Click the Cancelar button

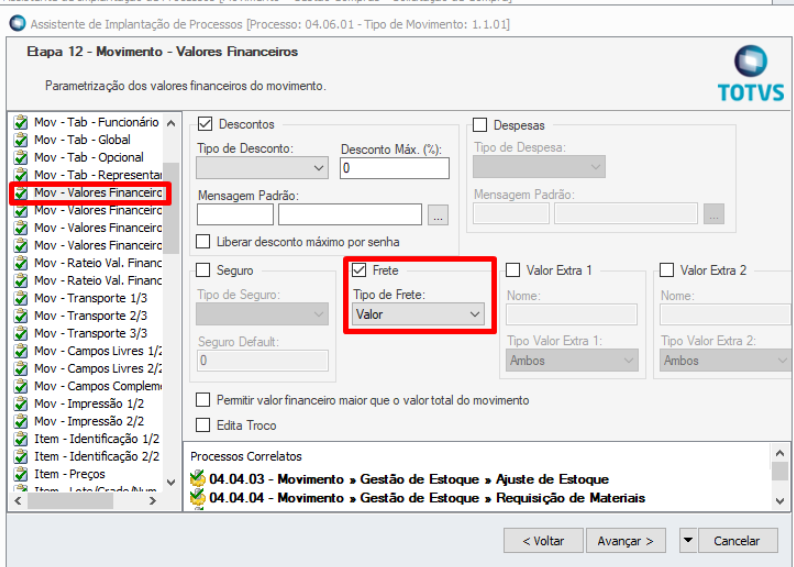point(737,541)
